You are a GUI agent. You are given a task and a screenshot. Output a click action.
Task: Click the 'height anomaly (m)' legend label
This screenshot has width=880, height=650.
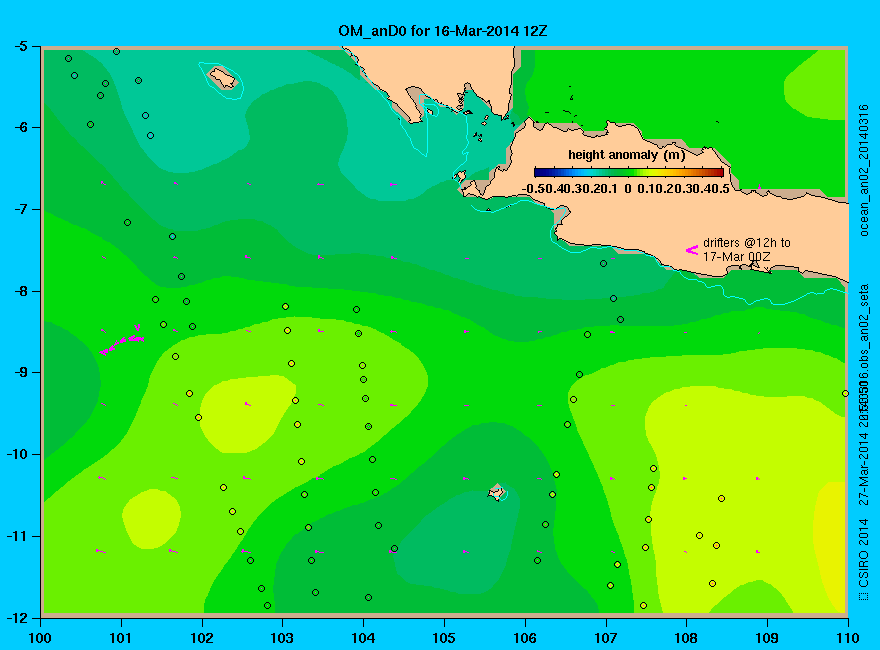pyautogui.click(x=626, y=155)
